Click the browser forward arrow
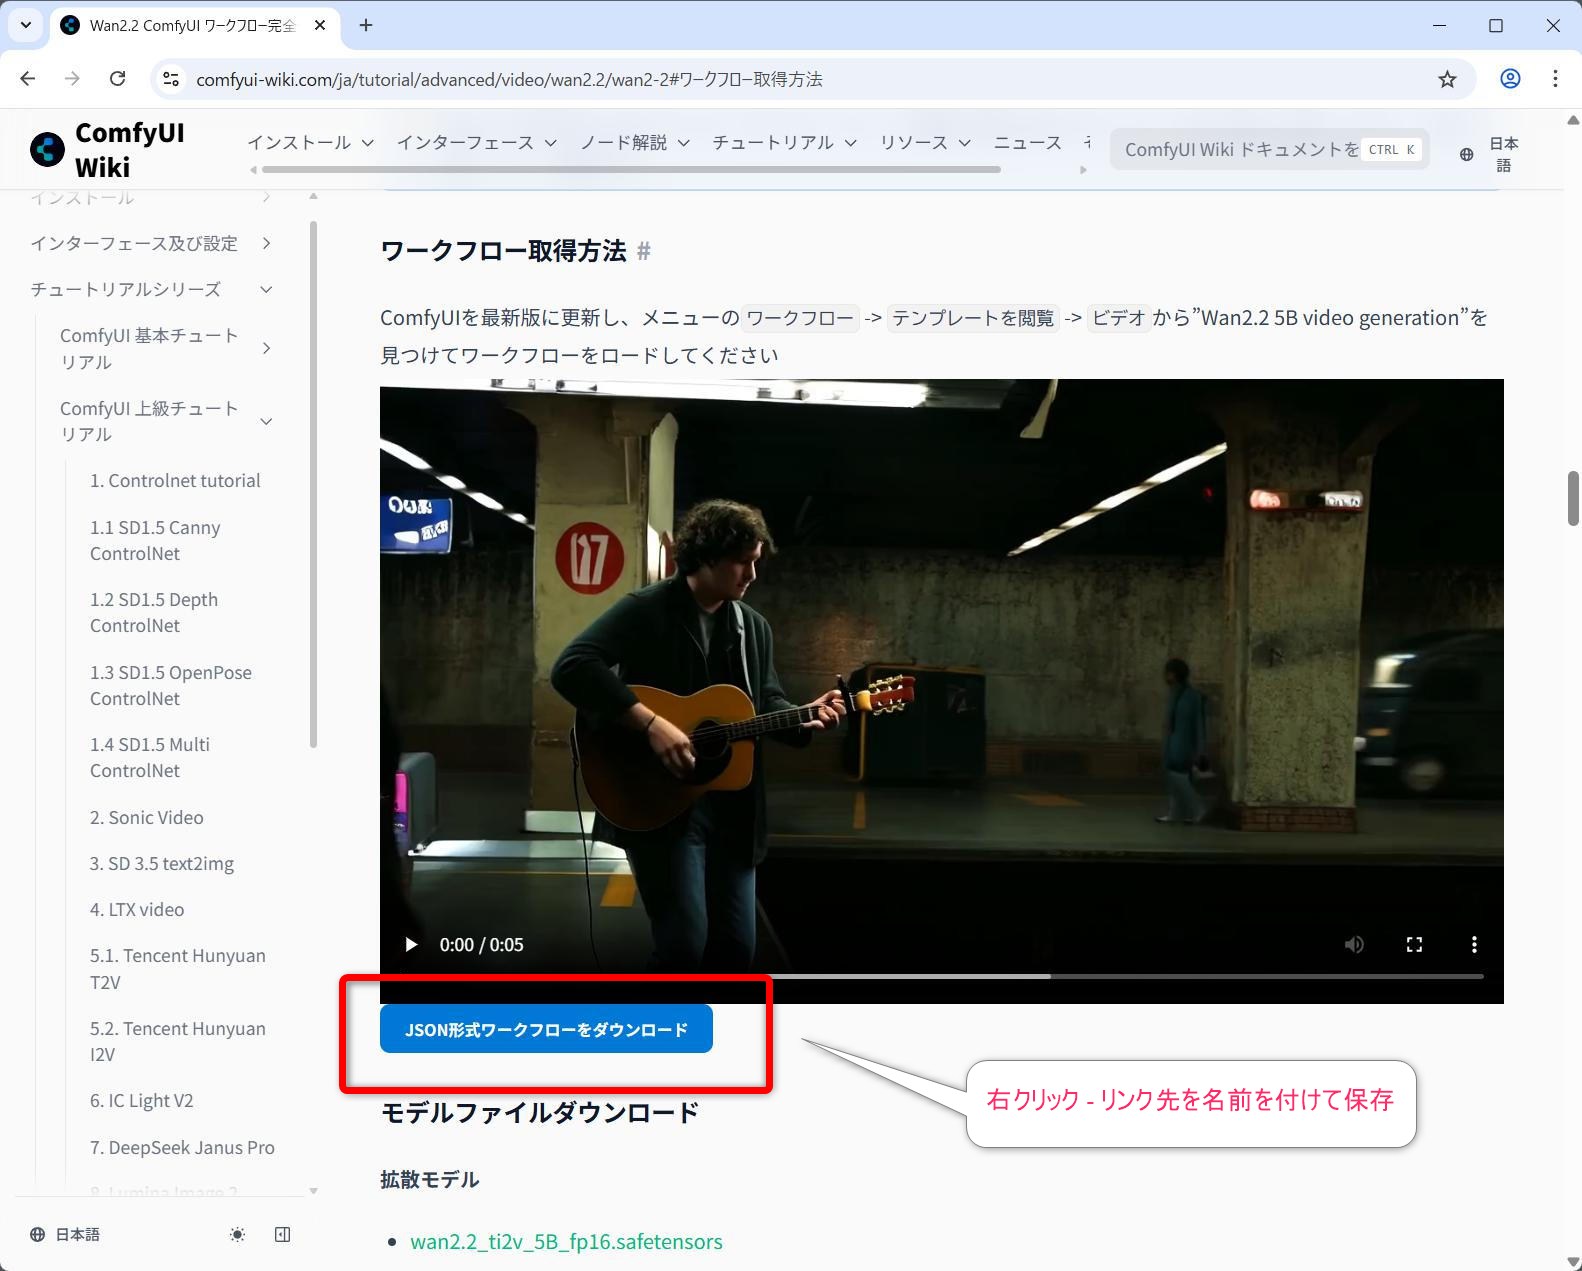This screenshot has height=1271, width=1582. (x=72, y=79)
